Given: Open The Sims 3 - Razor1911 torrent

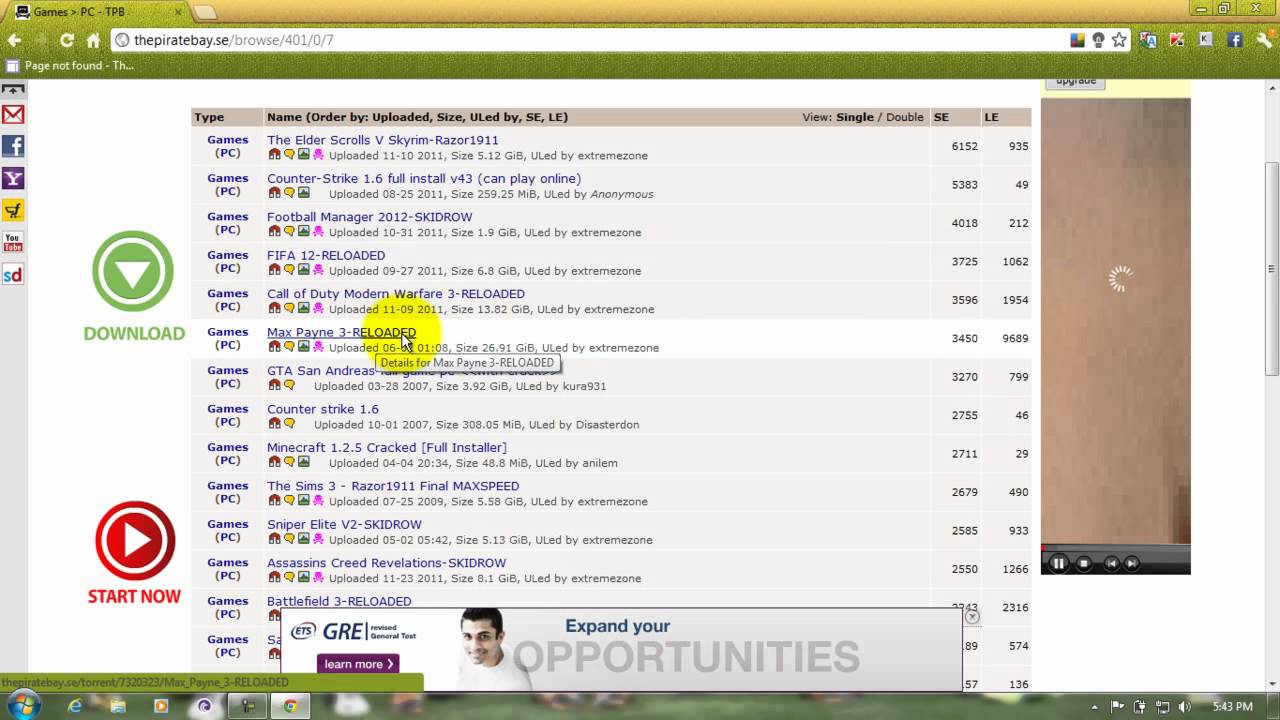Looking at the screenshot, I should tap(393, 486).
